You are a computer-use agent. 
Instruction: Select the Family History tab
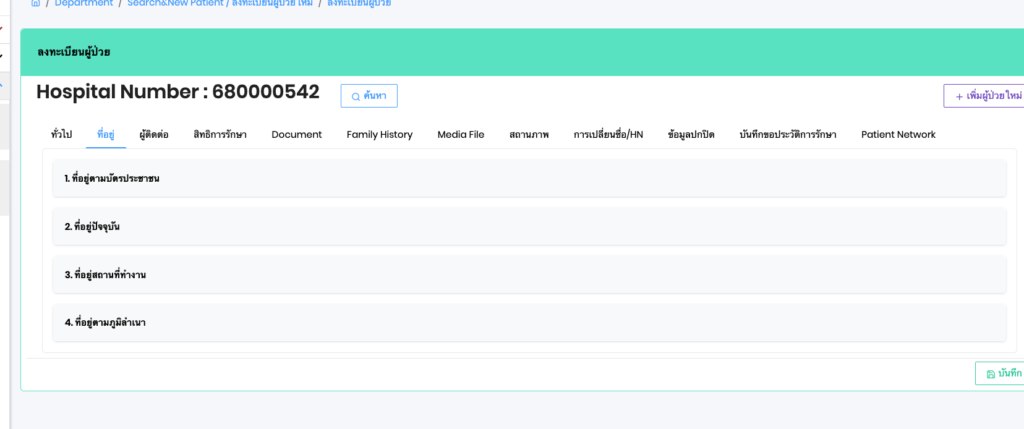click(379, 134)
